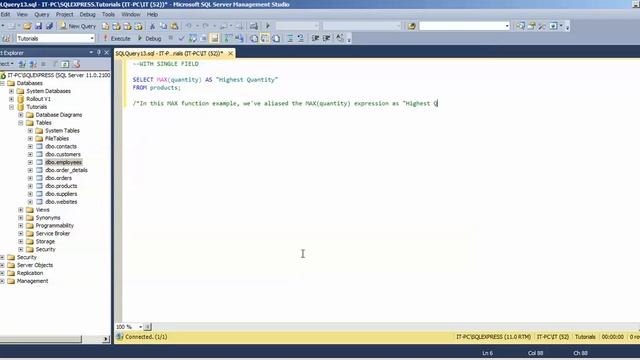Image resolution: width=640 pixels, height=360 pixels.
Task: Open the Find combo box dropdown
Action: pyautogui.click(x=507, y=26)
